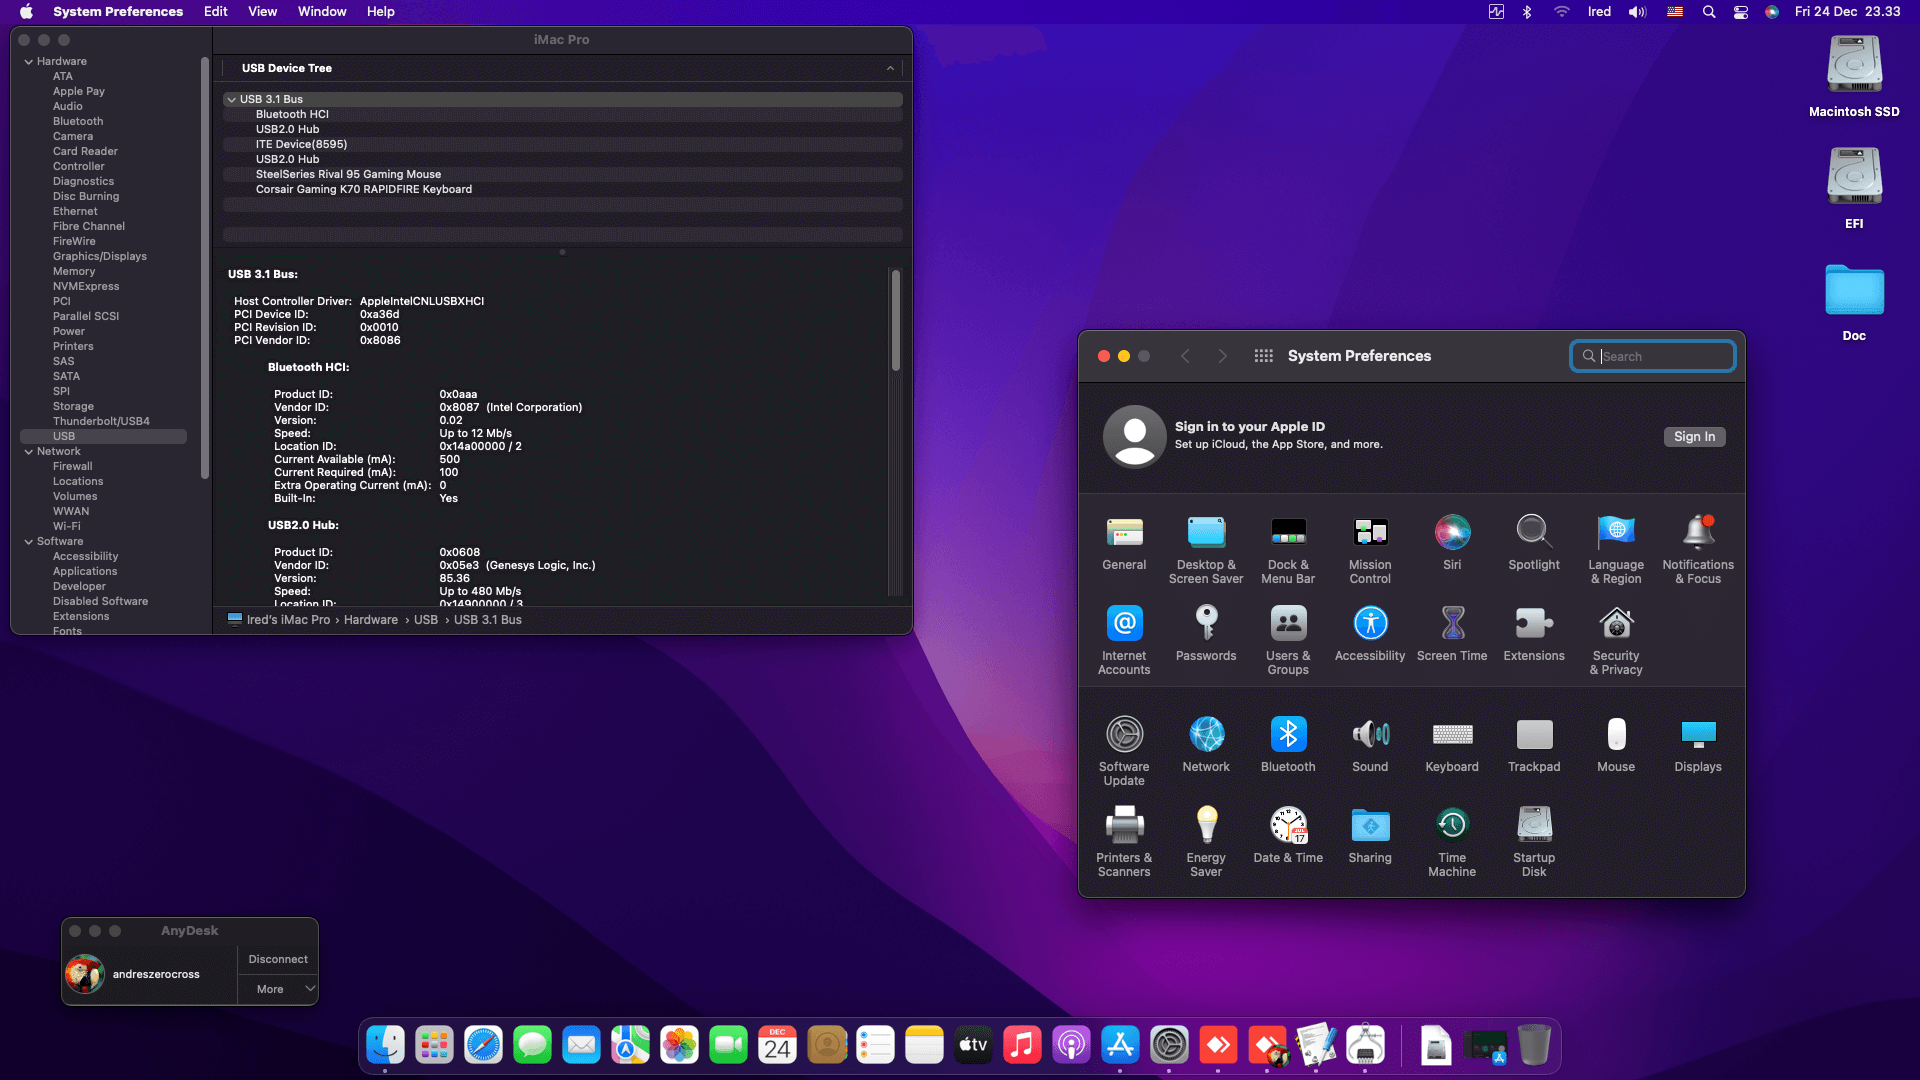Screen dimensions: 1920x1080
Task: Open the Spotlight preferences pane
Action: [x=1534, y=543]
